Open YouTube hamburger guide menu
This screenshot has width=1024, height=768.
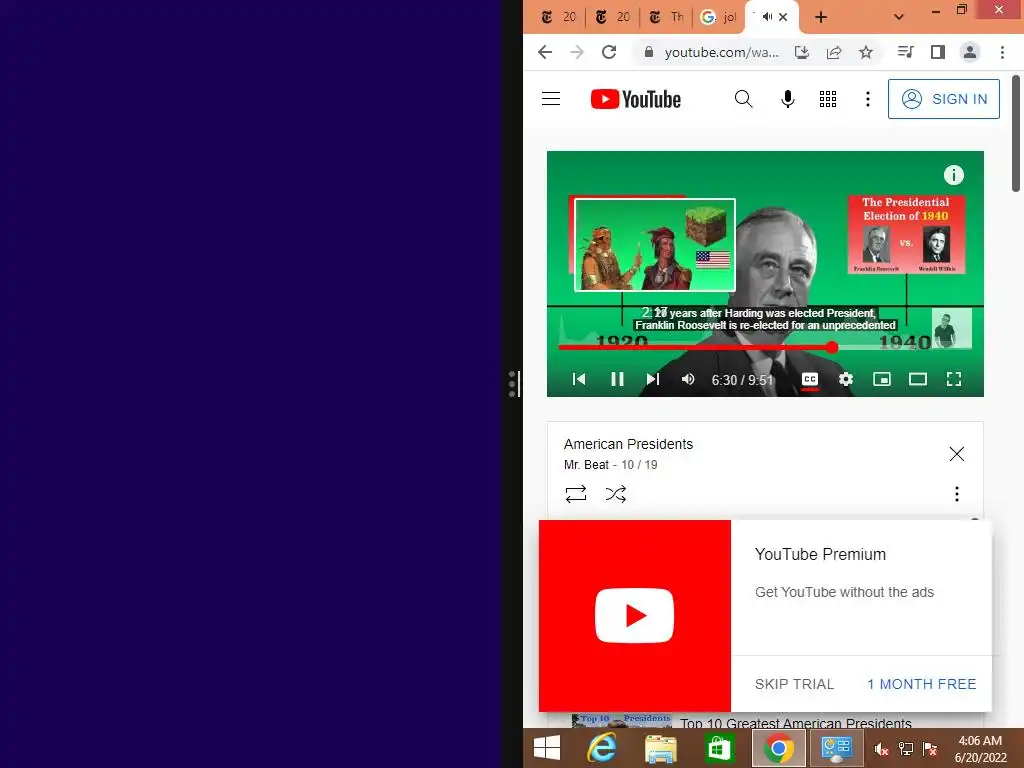[551, 99]
